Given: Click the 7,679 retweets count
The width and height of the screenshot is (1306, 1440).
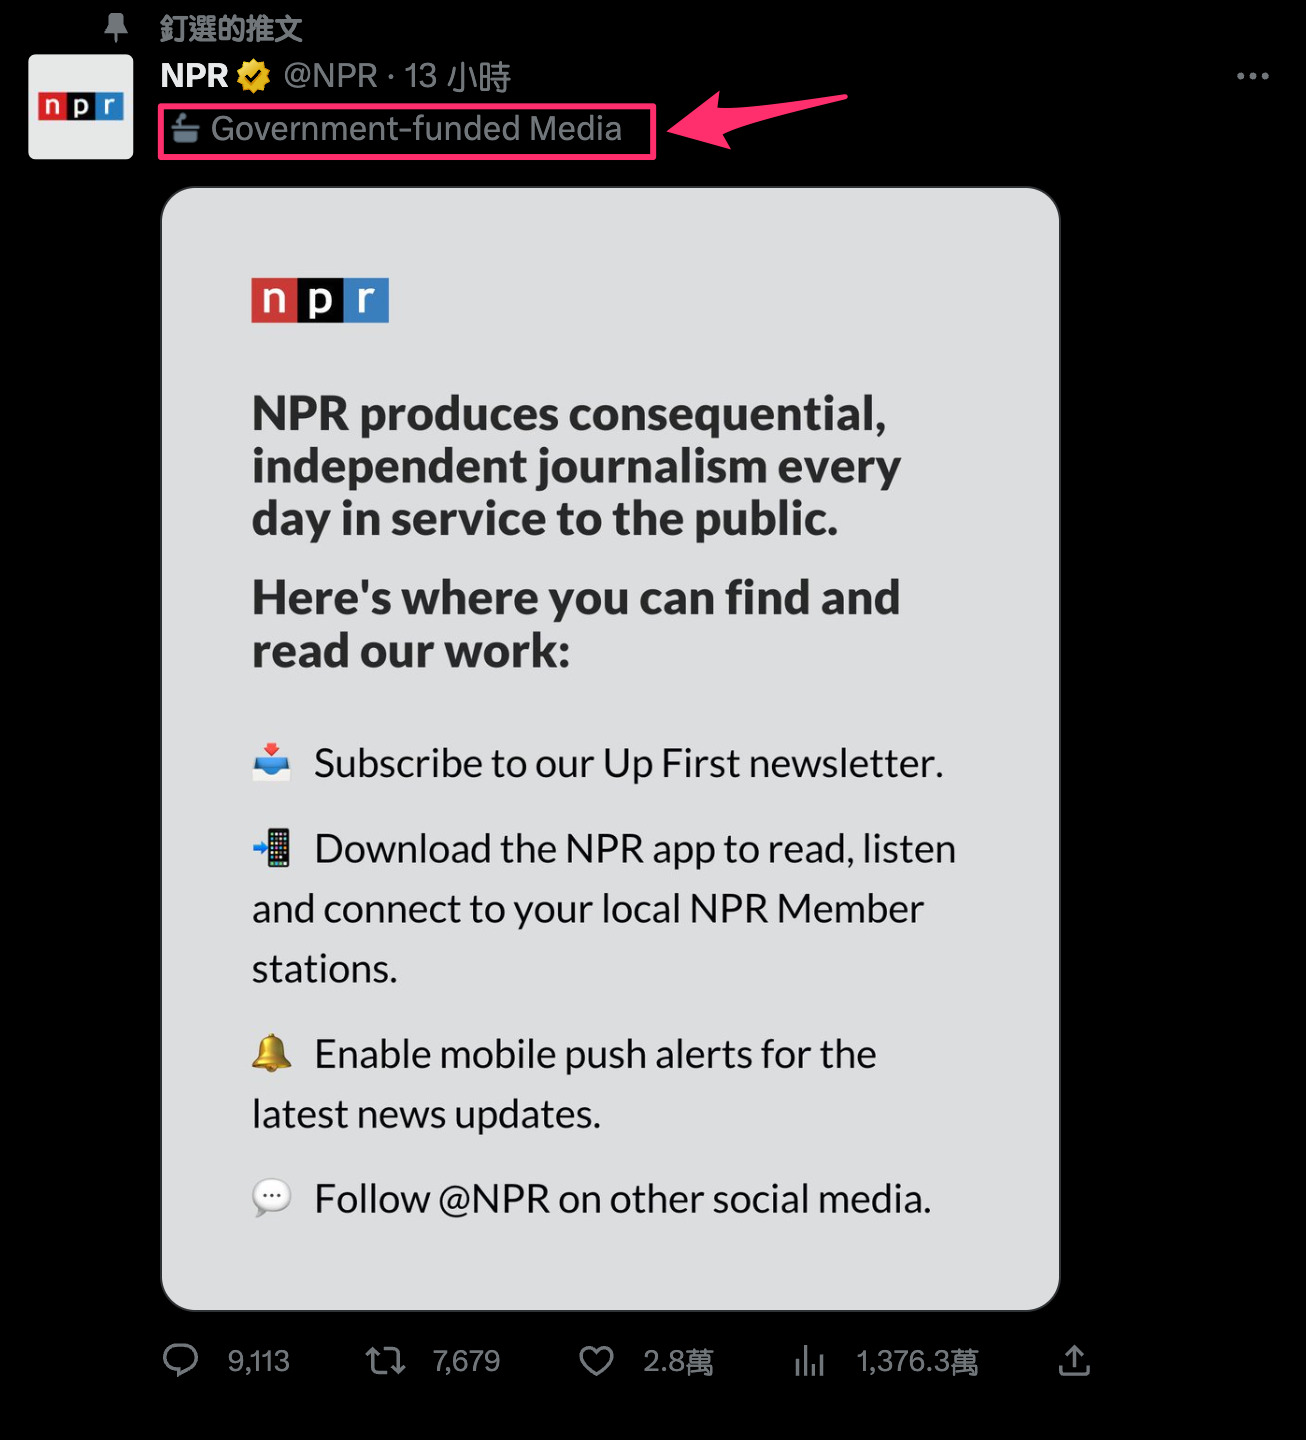Looking at the screenshot, I should tap(466, 1361).
